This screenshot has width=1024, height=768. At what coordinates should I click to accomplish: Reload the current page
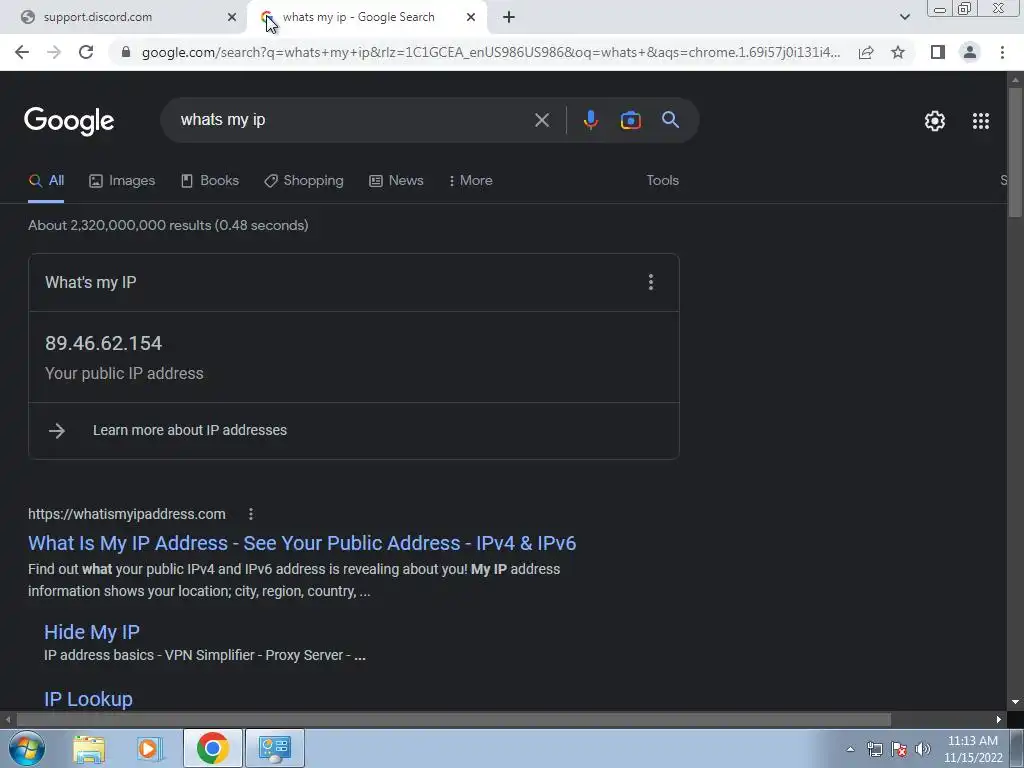tap(86, 52)
